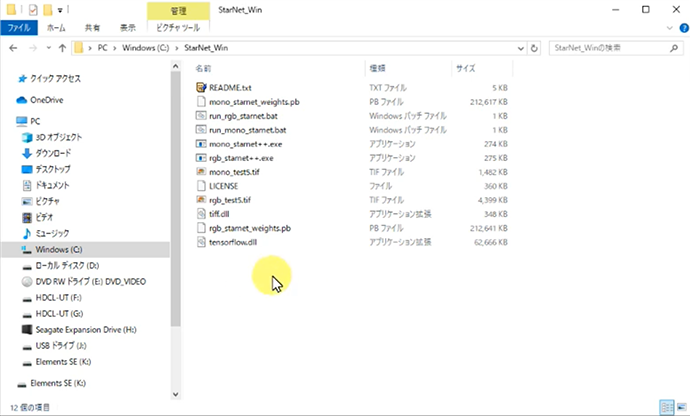This screenshot has height=416, width=690.
Task: Click the Up one level arrow
Action: [x=63, y=47]
